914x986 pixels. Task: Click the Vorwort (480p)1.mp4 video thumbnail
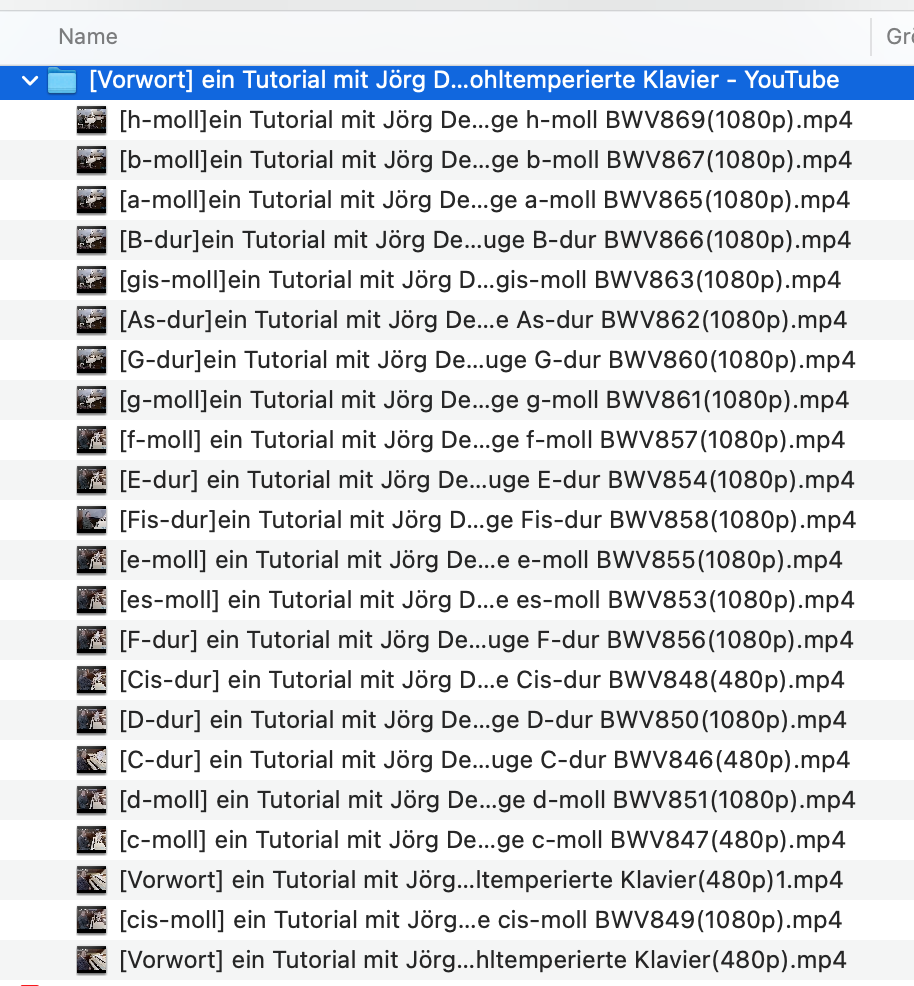(92, 880)
